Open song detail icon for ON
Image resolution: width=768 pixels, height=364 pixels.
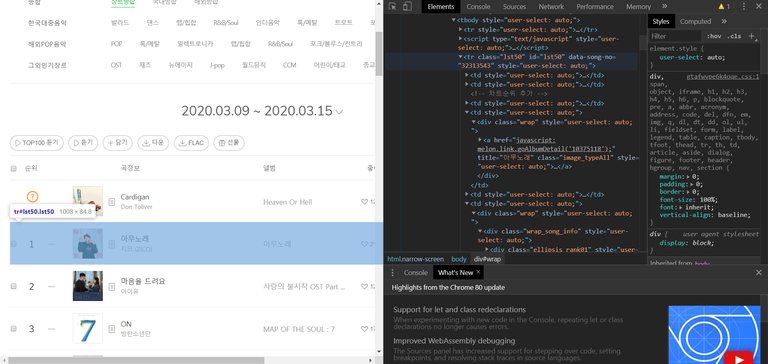click(x=112, y=329)
